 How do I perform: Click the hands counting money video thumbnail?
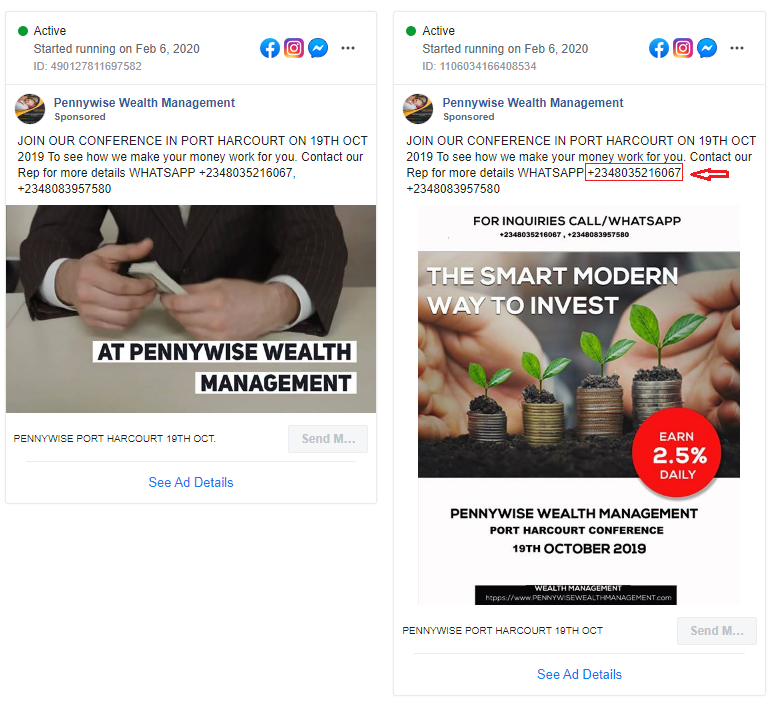click(191, 309)
